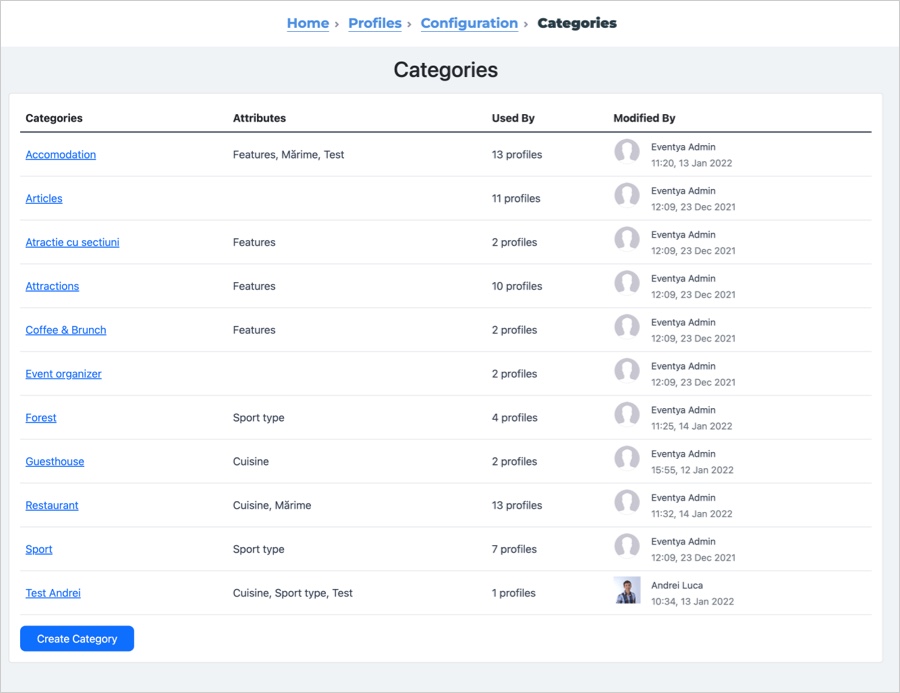The width and height of the screenshot is (900, 693).
Task: Open the Test Andrei category
Action: click(53, 593)
